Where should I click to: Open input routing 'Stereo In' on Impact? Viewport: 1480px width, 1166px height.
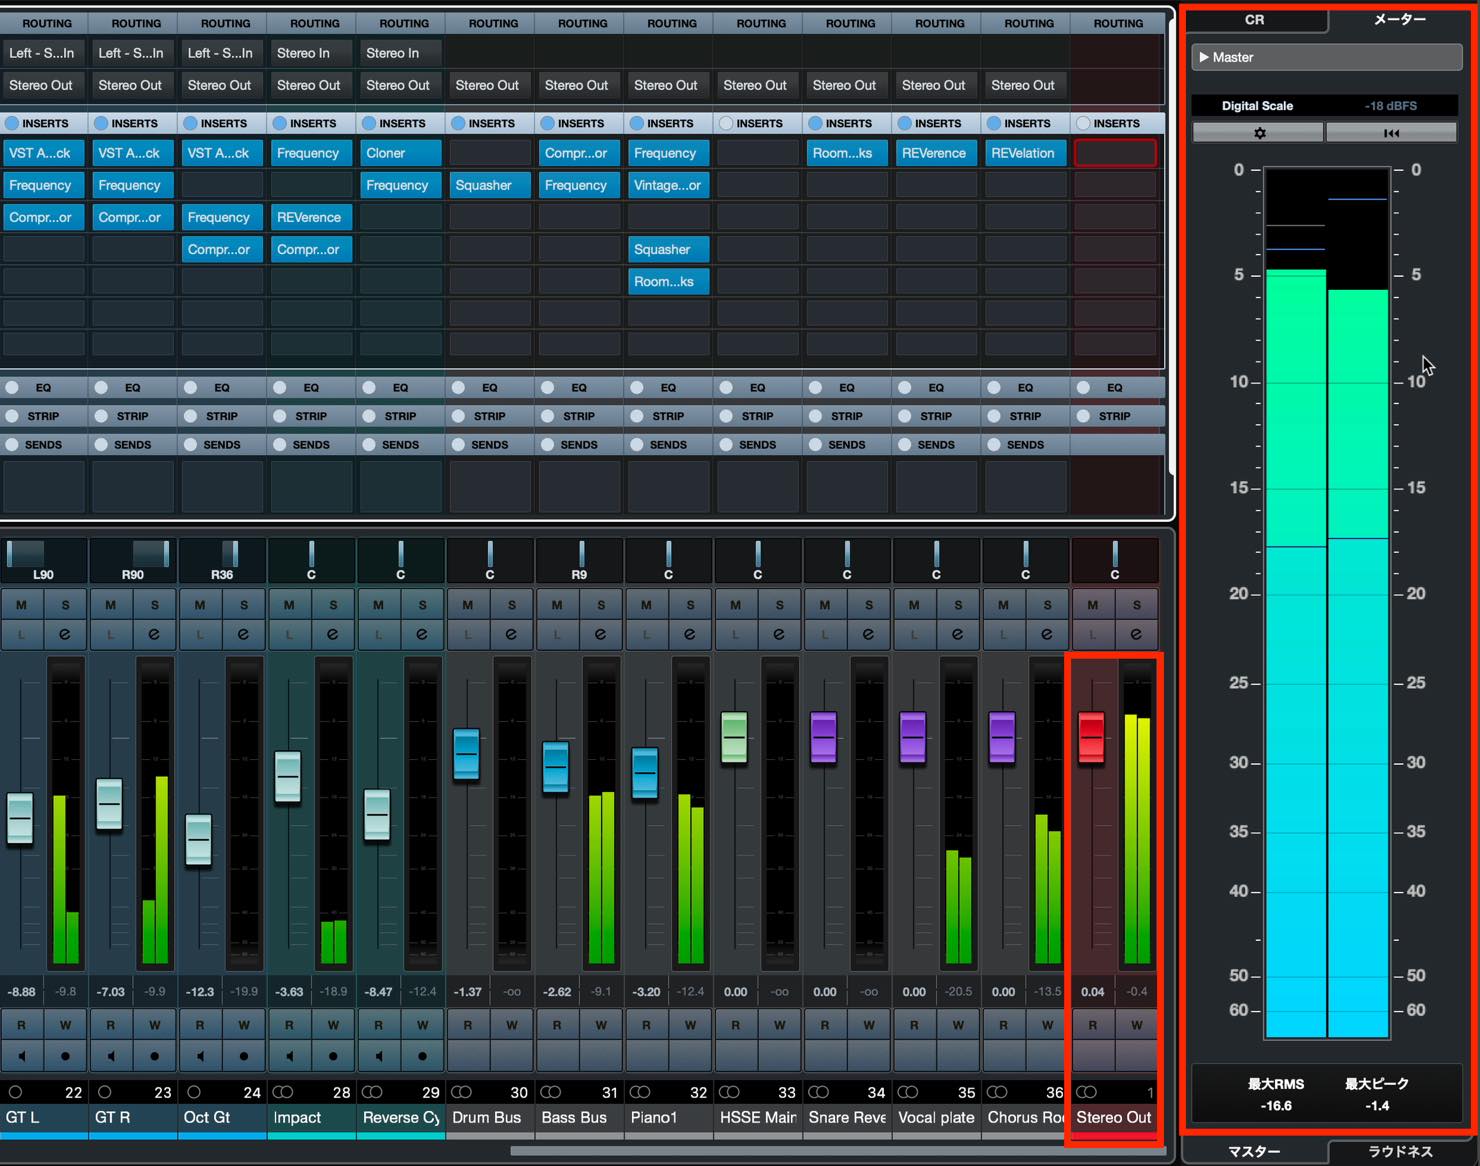pos(310,53)
